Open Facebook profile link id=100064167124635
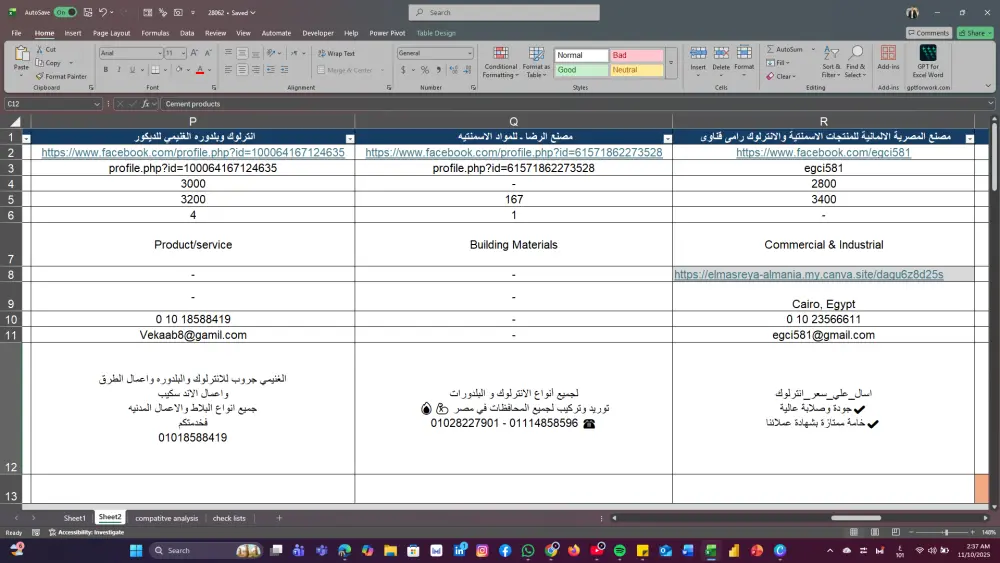Screen dimensions: 1000x563 coord(193,152)
